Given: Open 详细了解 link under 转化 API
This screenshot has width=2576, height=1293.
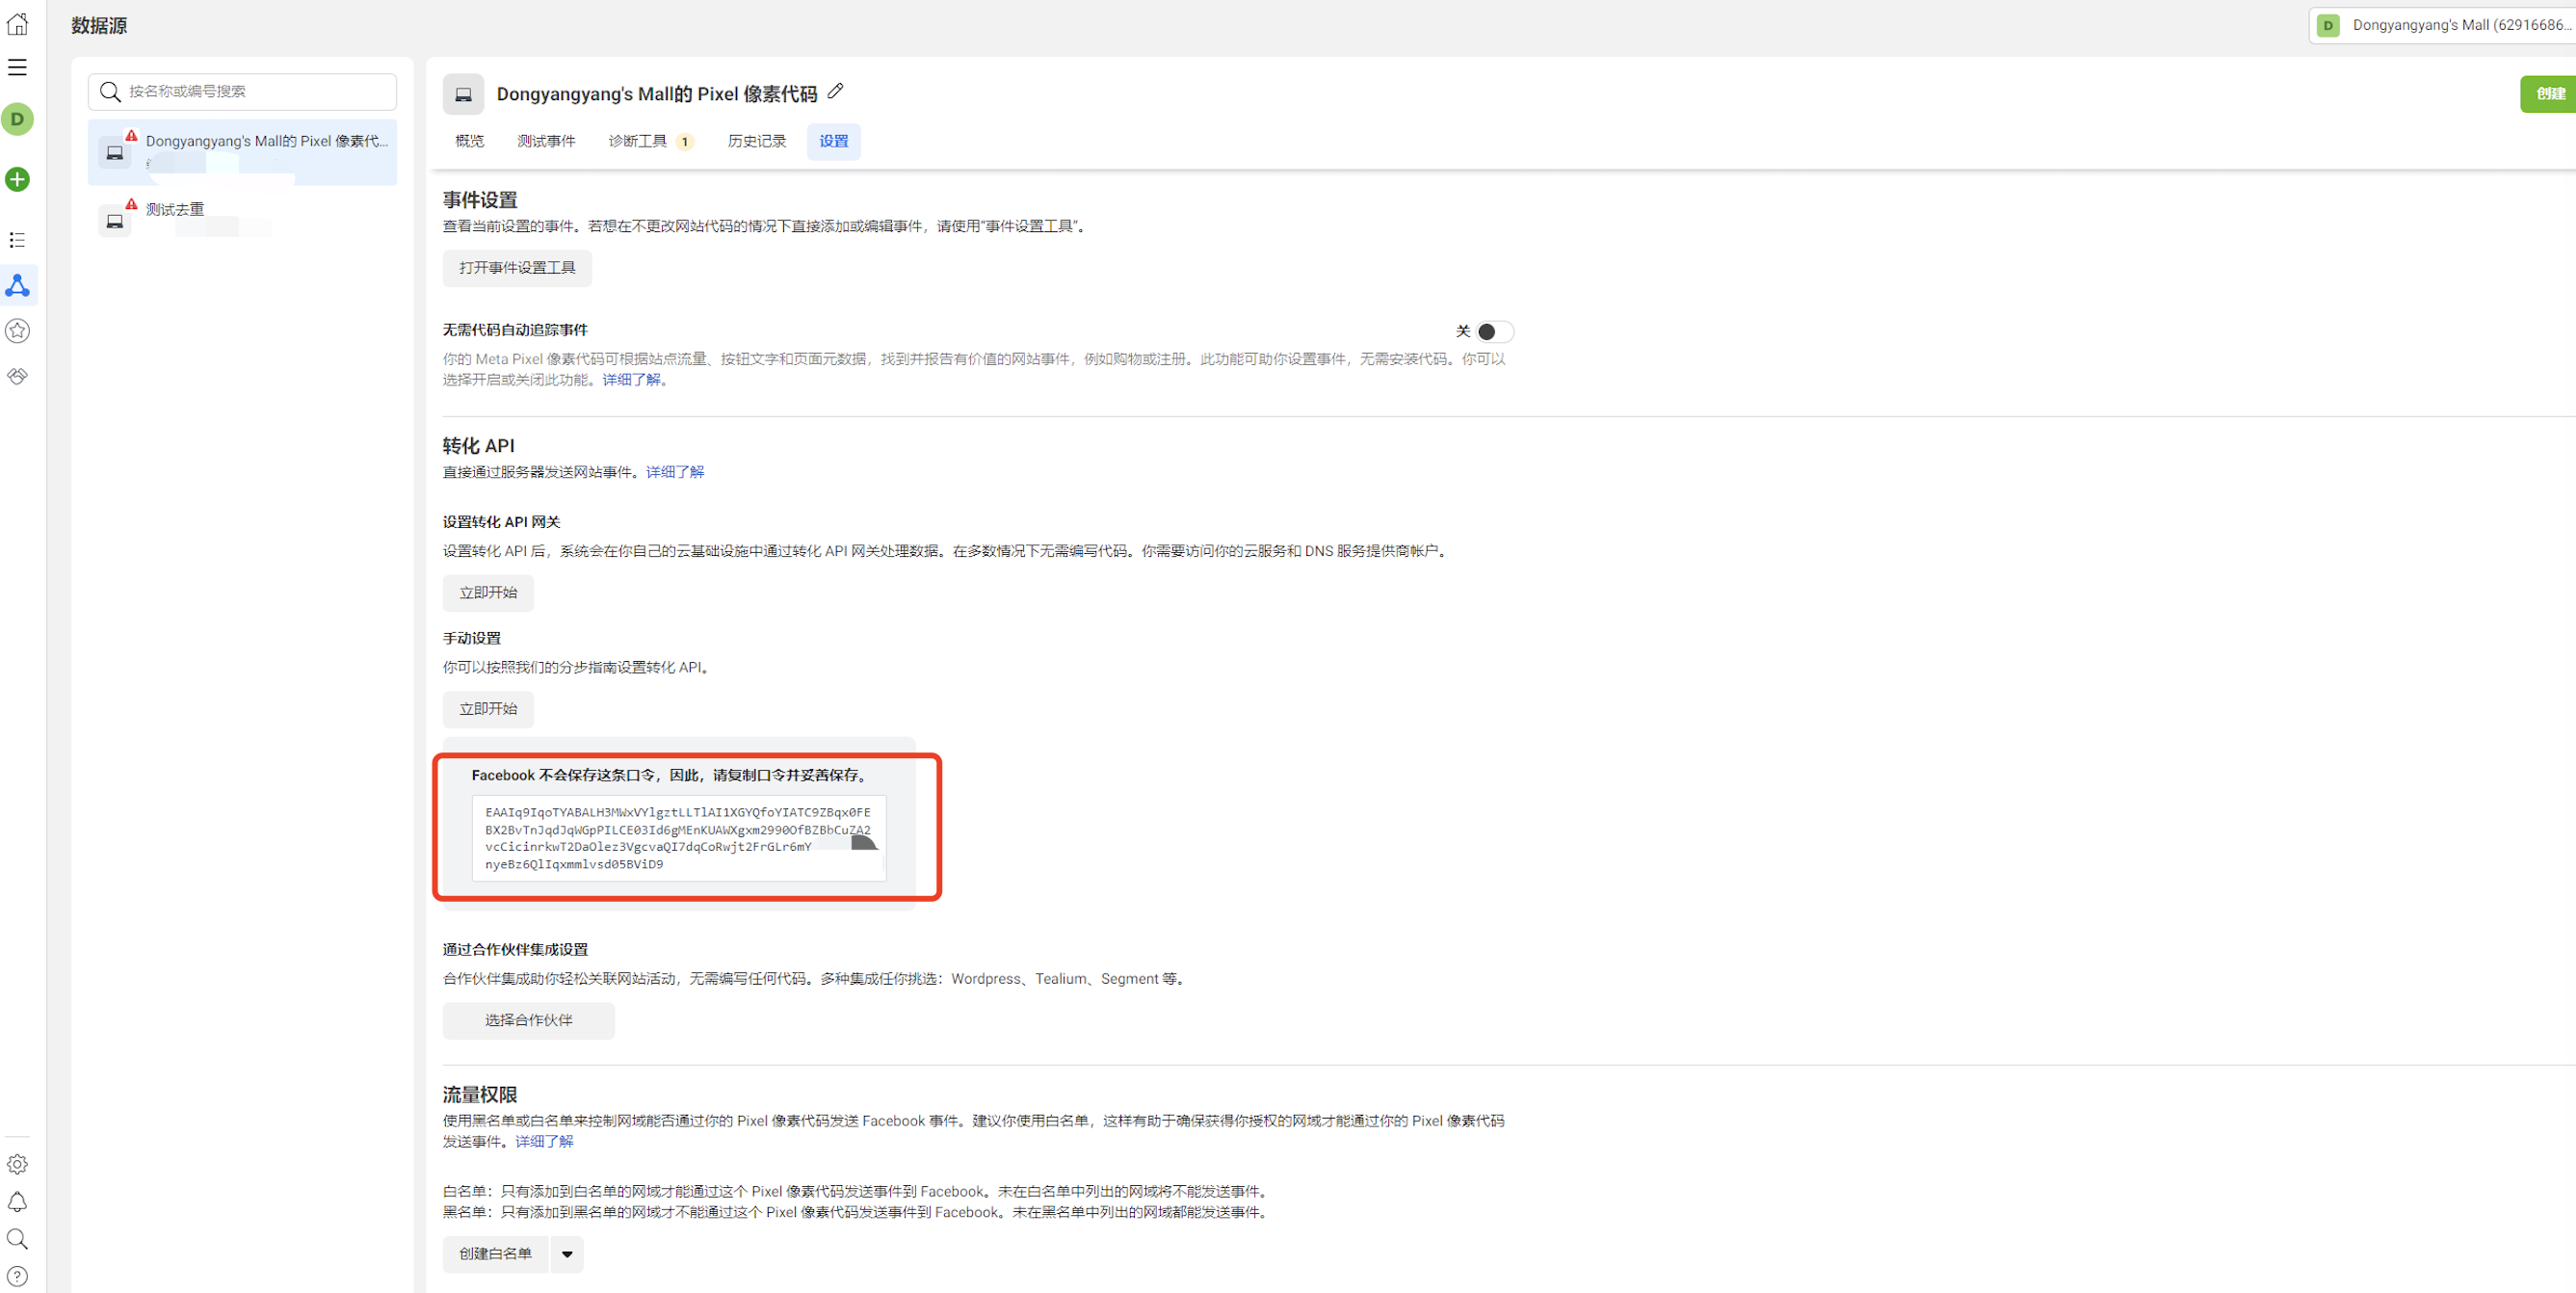Looking at the screenshot, I should (675, 472).
